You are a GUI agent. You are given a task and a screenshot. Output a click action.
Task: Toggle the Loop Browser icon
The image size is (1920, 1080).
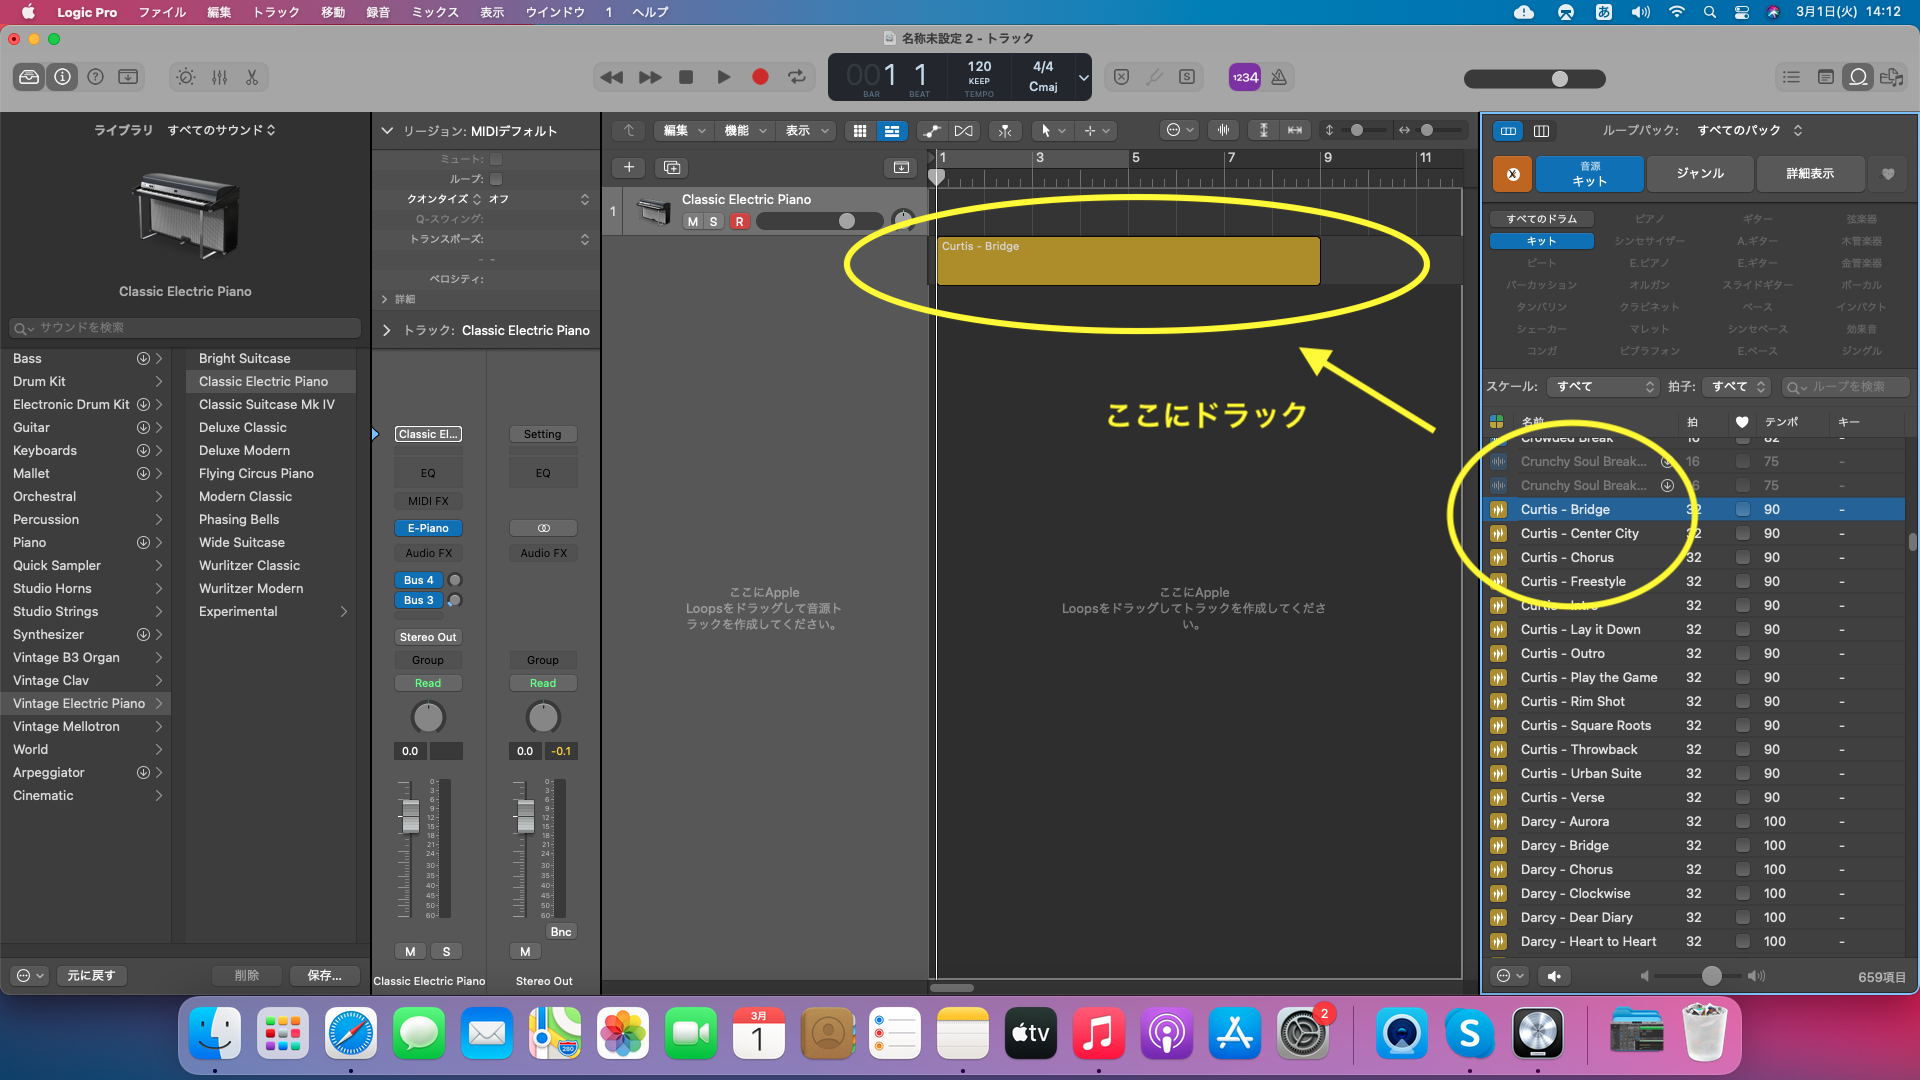(1858, 77)
